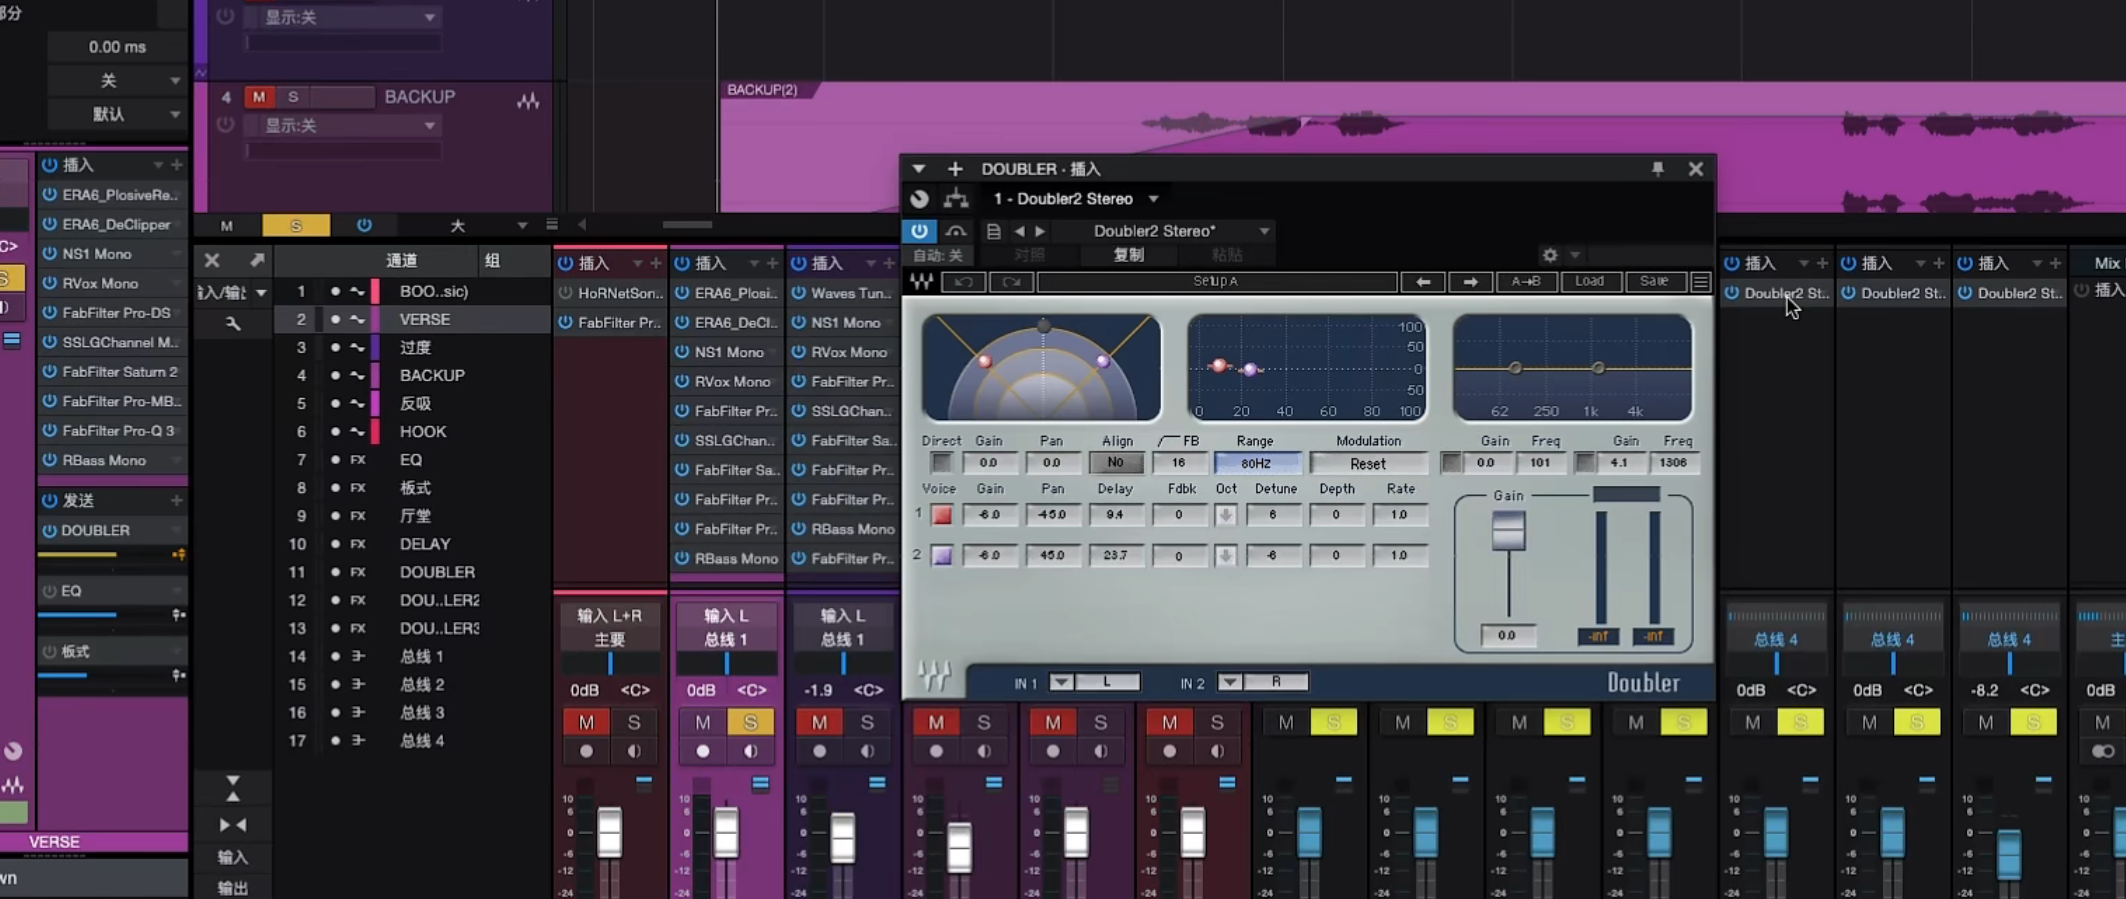2126x899 pixels.
Task: Open the Waves hamburger menu beside Save
Action: pos(1700,282)
